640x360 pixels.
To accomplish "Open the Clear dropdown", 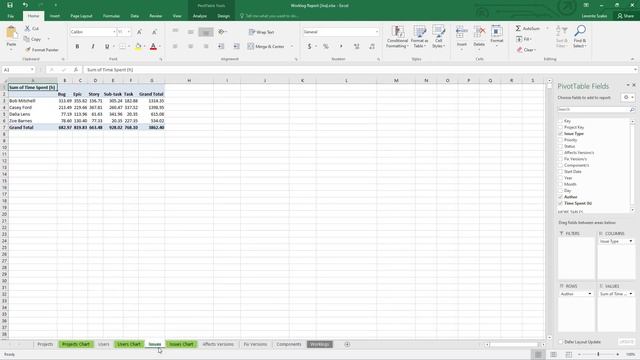I will point(527,50).
